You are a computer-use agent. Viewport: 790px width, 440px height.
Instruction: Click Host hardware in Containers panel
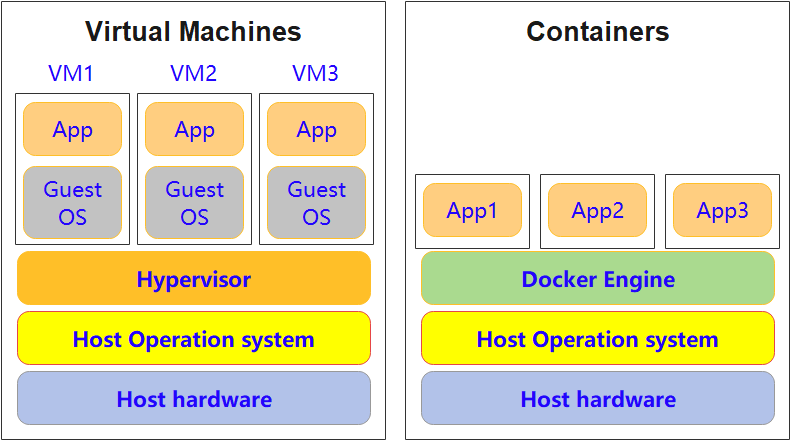(x=598, y=398)
